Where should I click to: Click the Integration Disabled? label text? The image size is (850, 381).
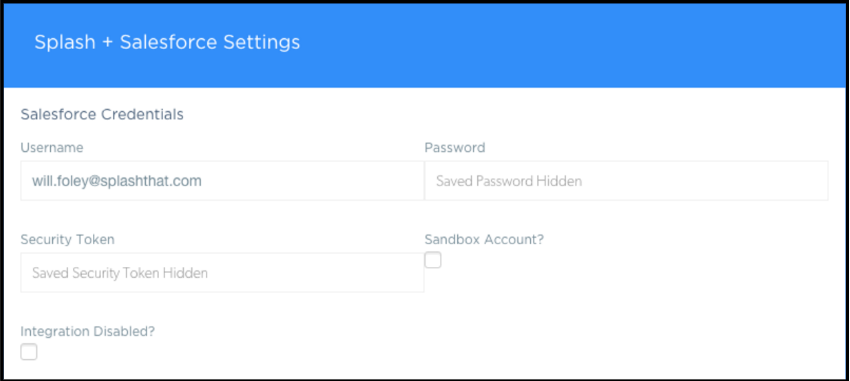coord(88,332)
